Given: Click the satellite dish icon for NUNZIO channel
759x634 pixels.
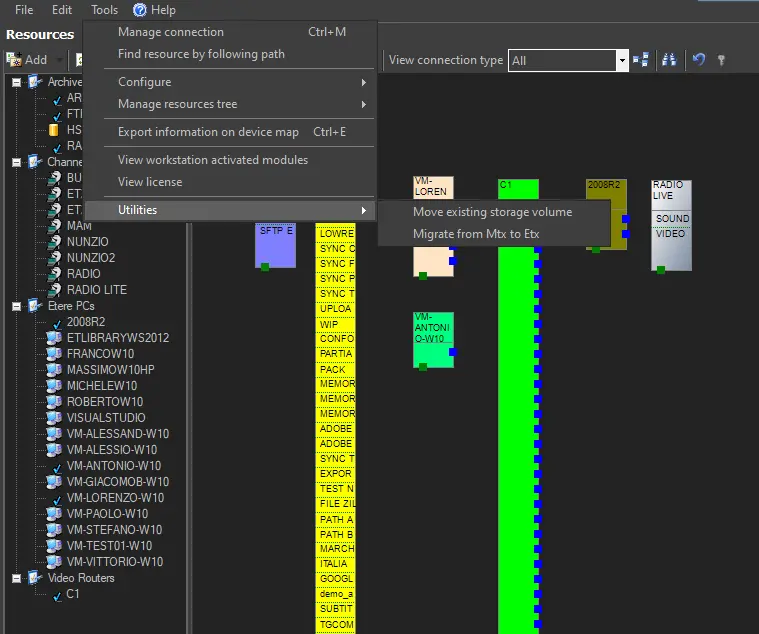Looking at the screenshot, I should [x=54, y=242].
